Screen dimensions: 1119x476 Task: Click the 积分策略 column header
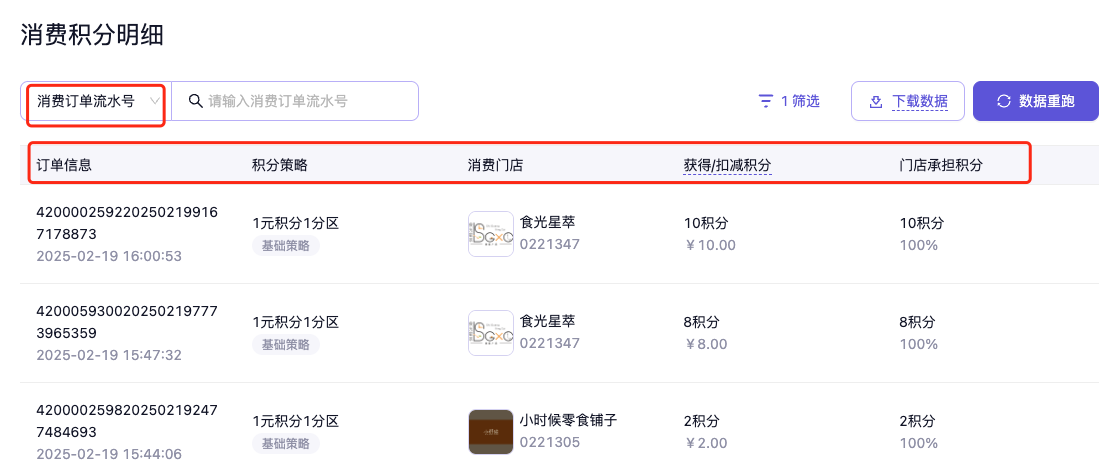280,165
